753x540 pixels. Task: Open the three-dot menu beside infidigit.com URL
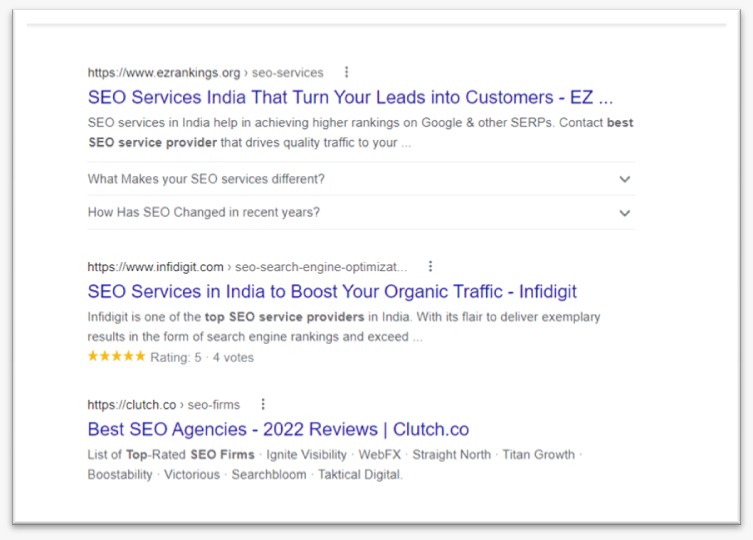click(x=430, y=267)
